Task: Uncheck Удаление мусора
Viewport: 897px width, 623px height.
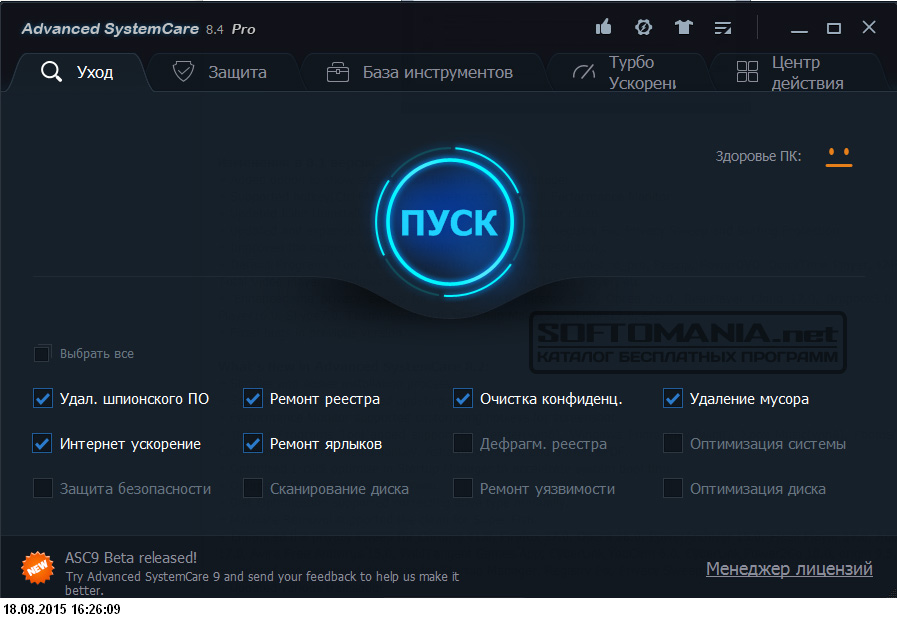Action: pyautogui.click(x=673, y=398)
